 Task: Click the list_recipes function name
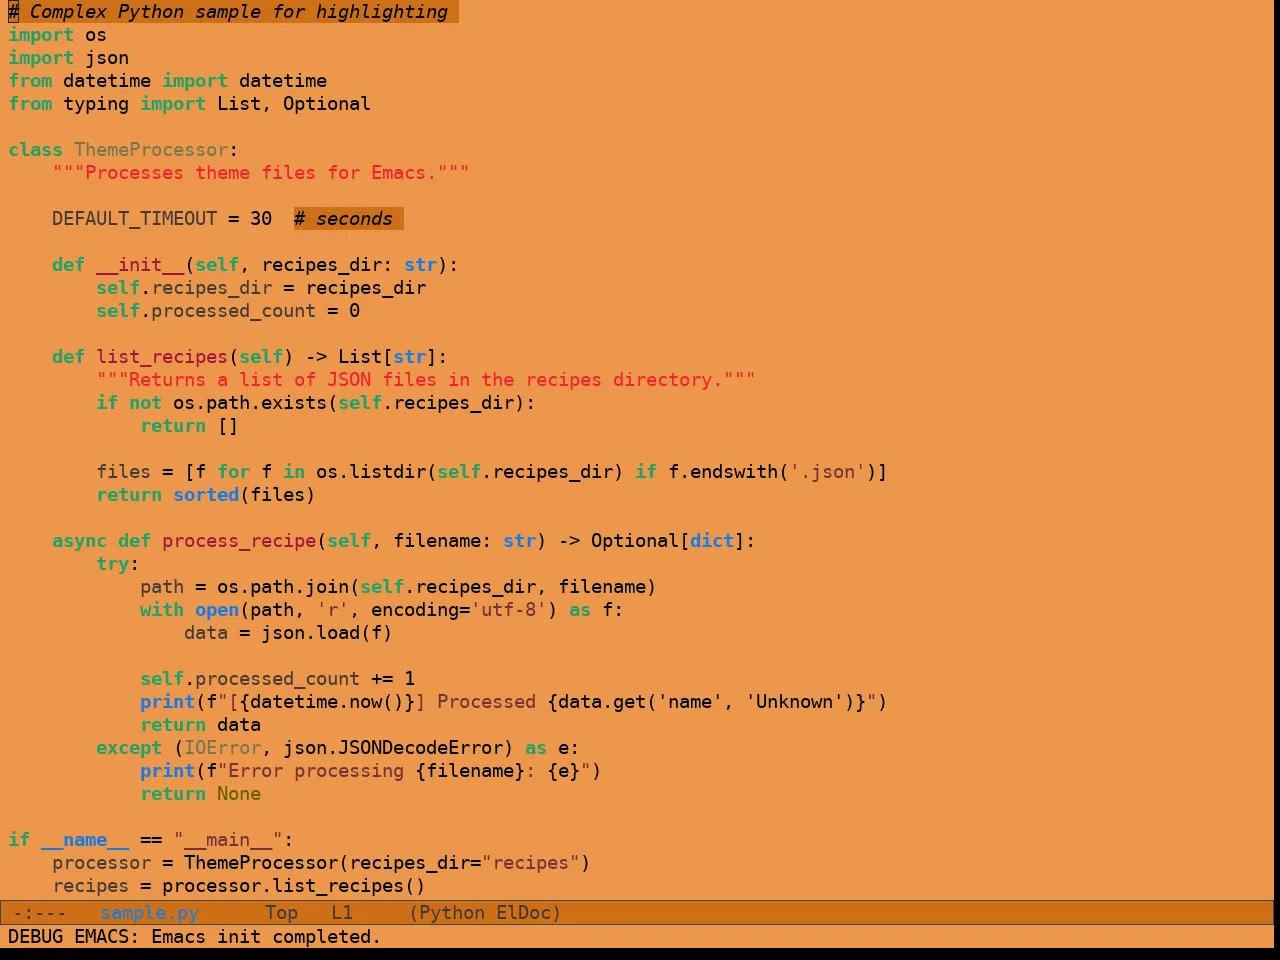tap(162, 357)
